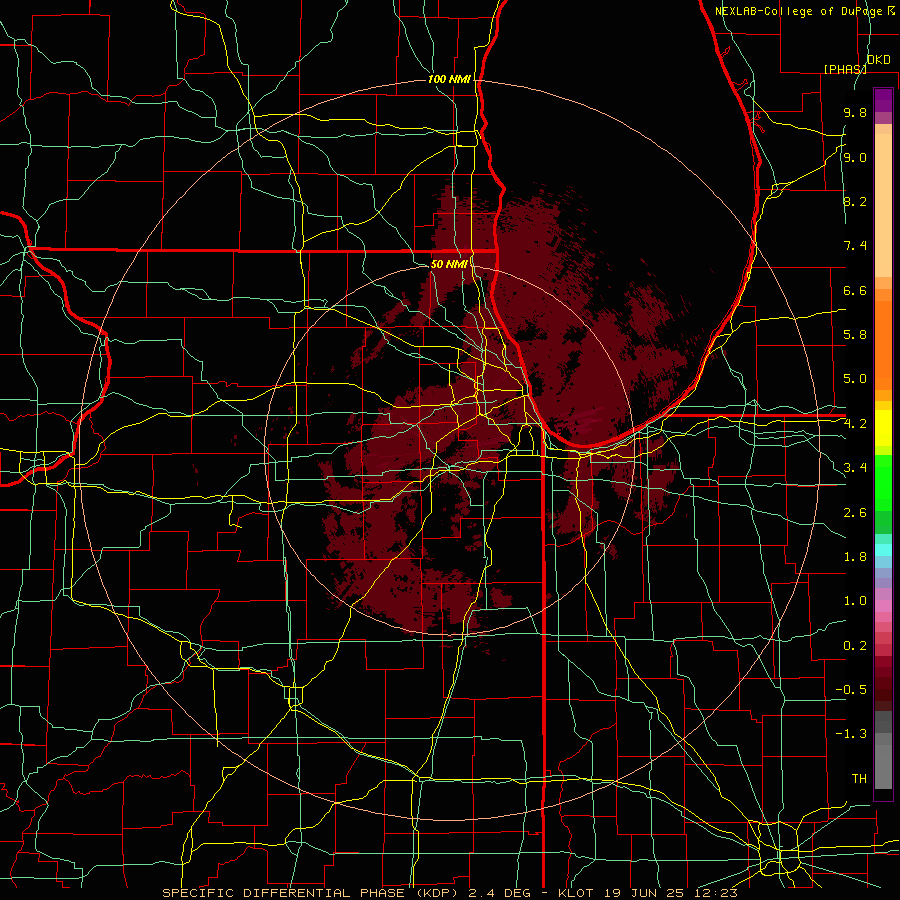900x900 pixels.
Task: Click the 1.0 scale value
Action: (855, 601)
